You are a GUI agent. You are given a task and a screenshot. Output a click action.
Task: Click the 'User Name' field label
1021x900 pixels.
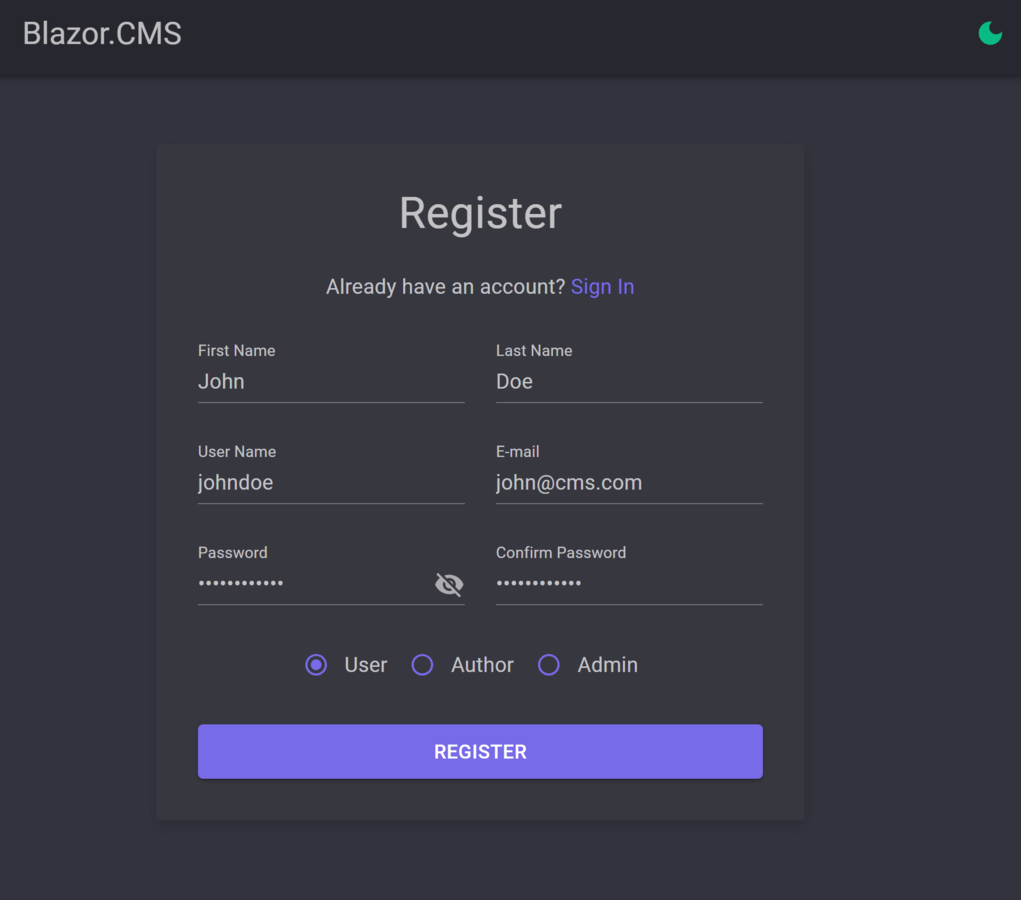point(237,452)
